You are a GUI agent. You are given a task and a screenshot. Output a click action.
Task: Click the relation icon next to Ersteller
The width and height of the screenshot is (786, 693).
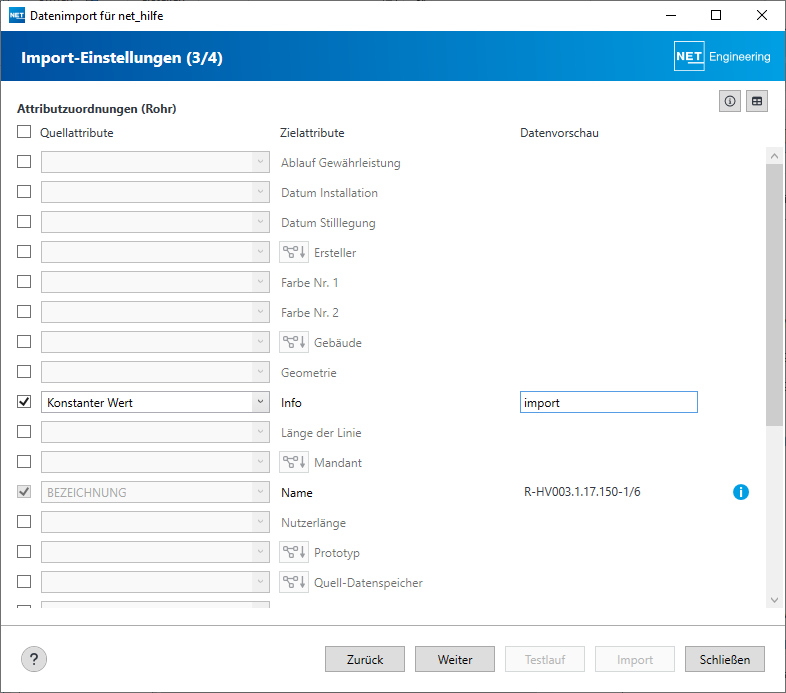click(294, 253)
